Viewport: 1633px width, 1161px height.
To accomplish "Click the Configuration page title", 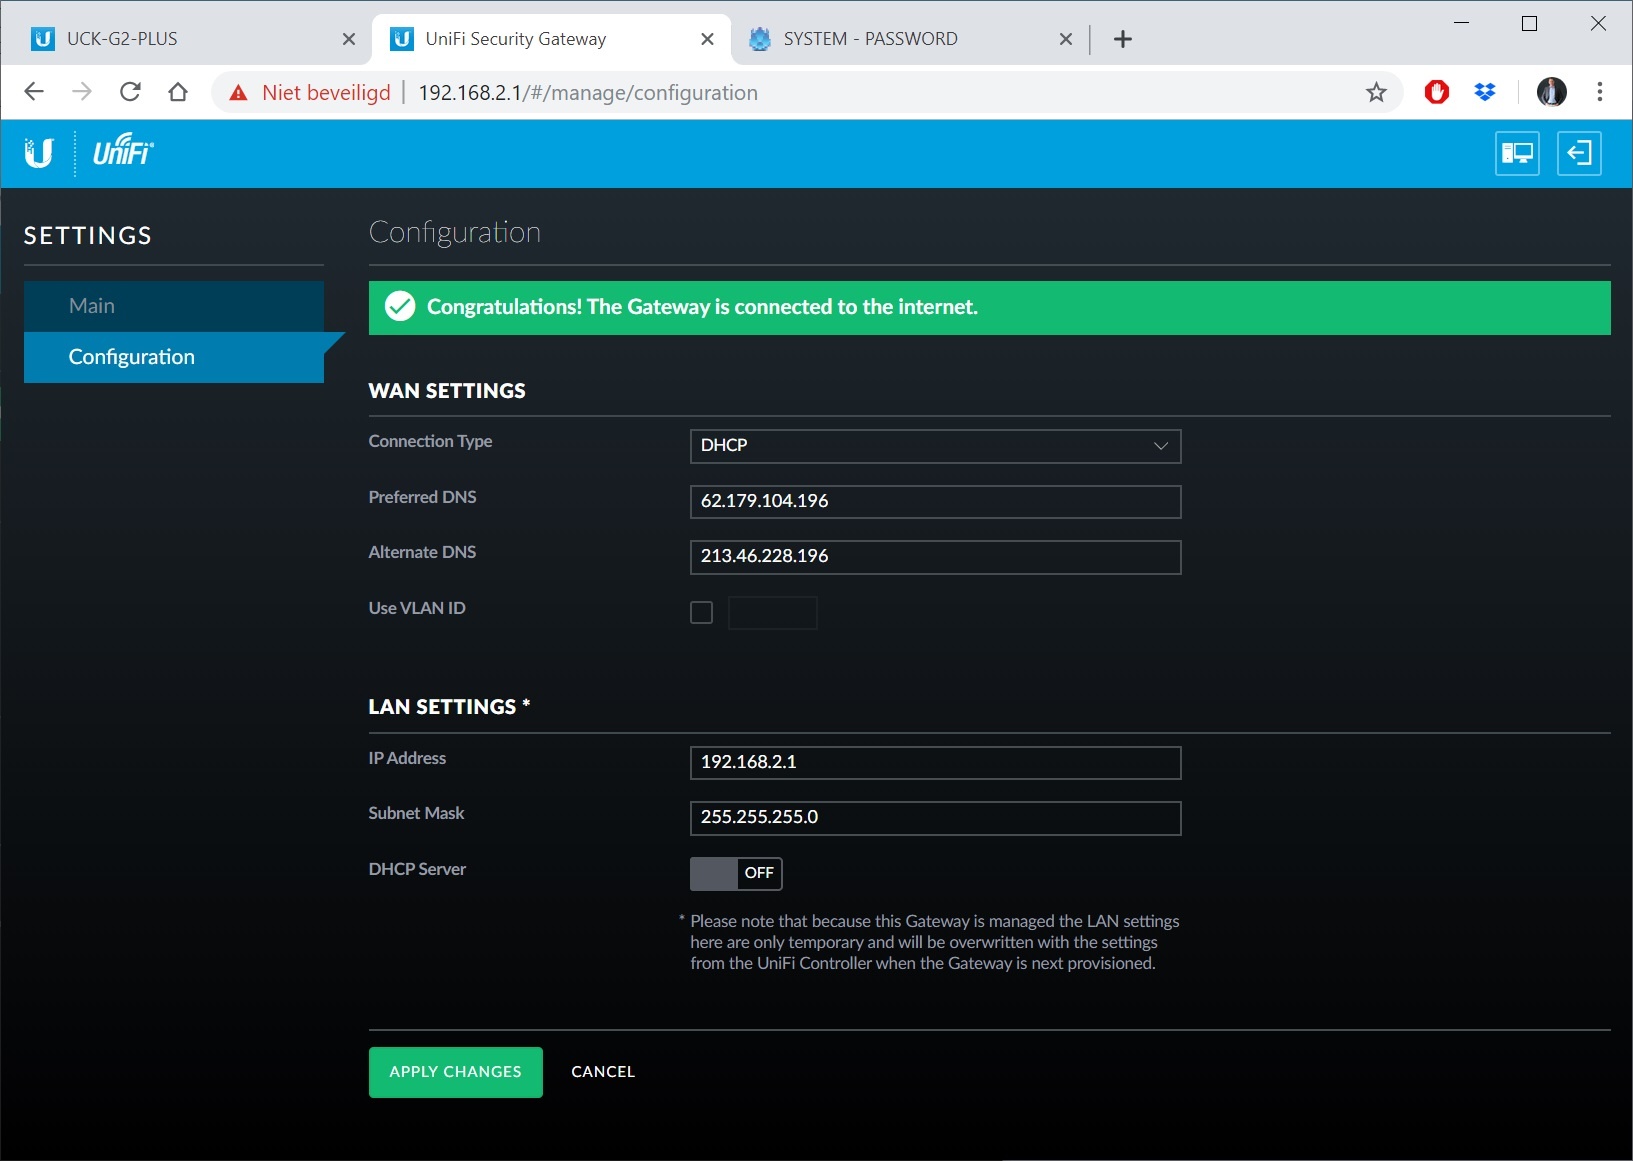I will [x=455, y=232].
